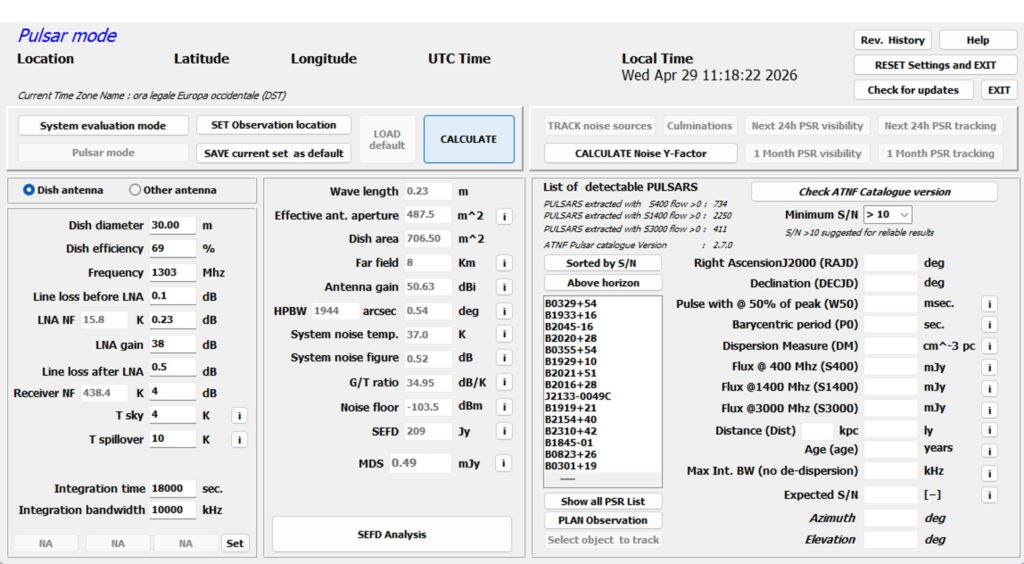This screenshot has height=564, width=1024.
Task: Show info for Antenna gain
Action: click(x=504, y=287)
